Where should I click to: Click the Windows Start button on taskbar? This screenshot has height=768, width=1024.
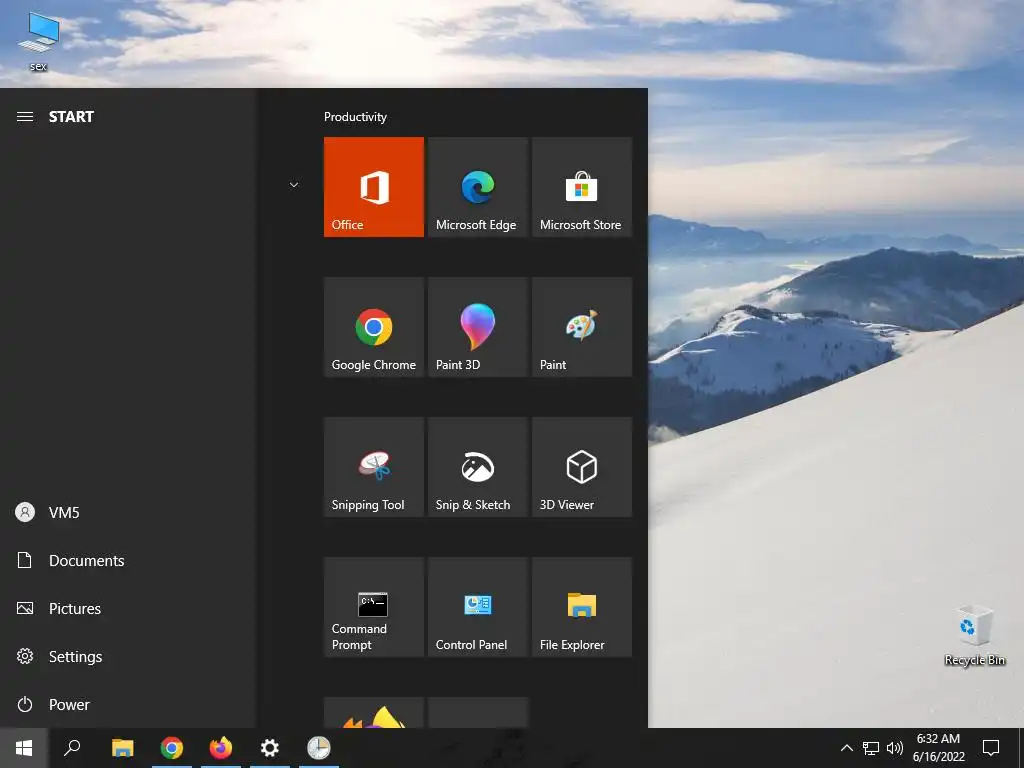point(24,748)
